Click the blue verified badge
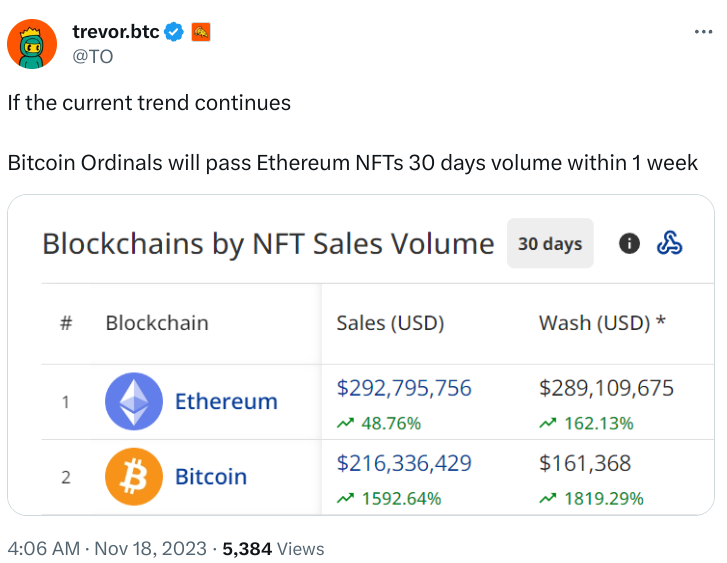Screen dimensions: 727x563 pos(174,32)
